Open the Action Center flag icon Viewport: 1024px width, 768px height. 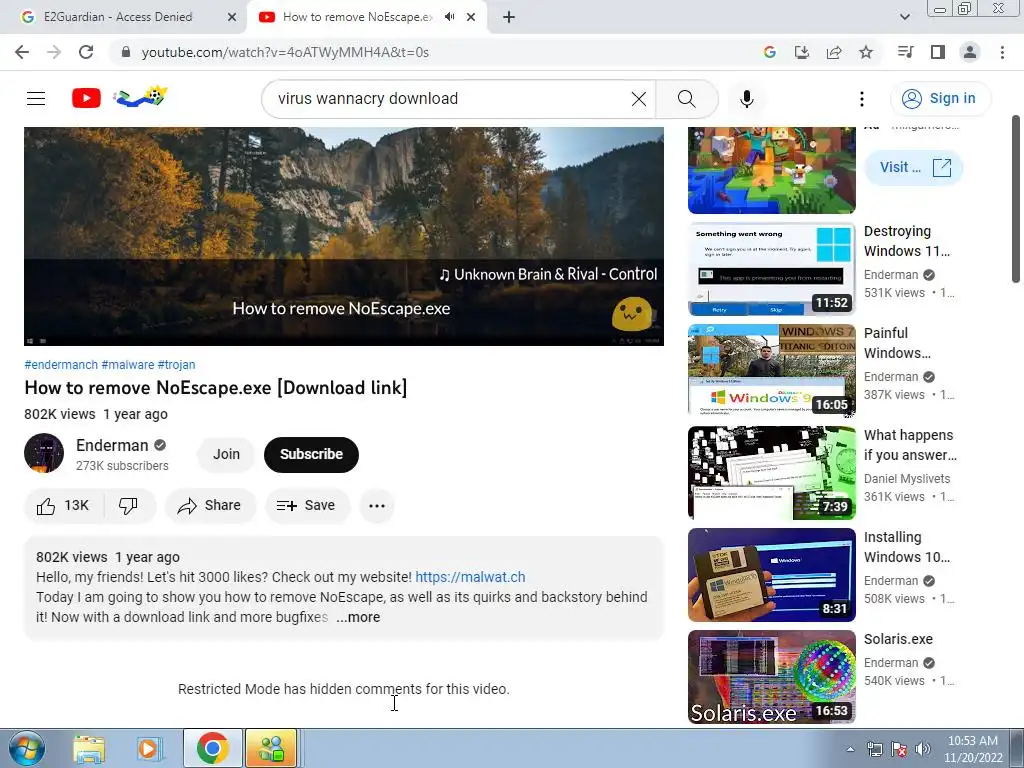pos(899,749)
